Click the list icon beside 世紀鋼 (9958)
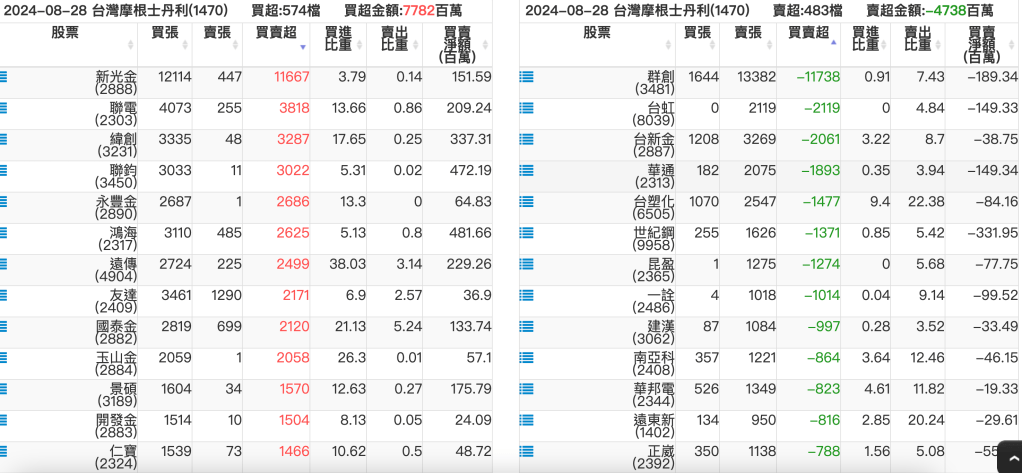 (527, 233)
